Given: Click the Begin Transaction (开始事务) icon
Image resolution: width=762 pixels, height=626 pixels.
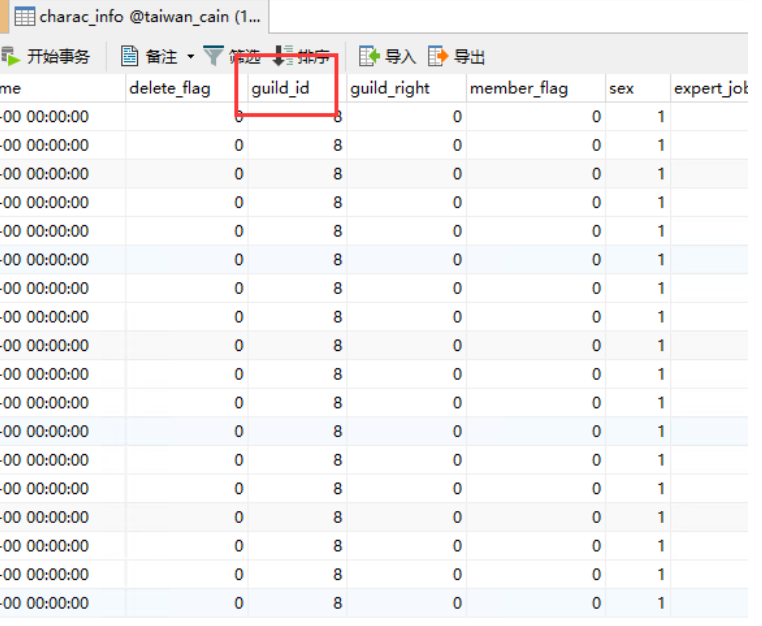Looking at the screenshot, I should (10, 56).
